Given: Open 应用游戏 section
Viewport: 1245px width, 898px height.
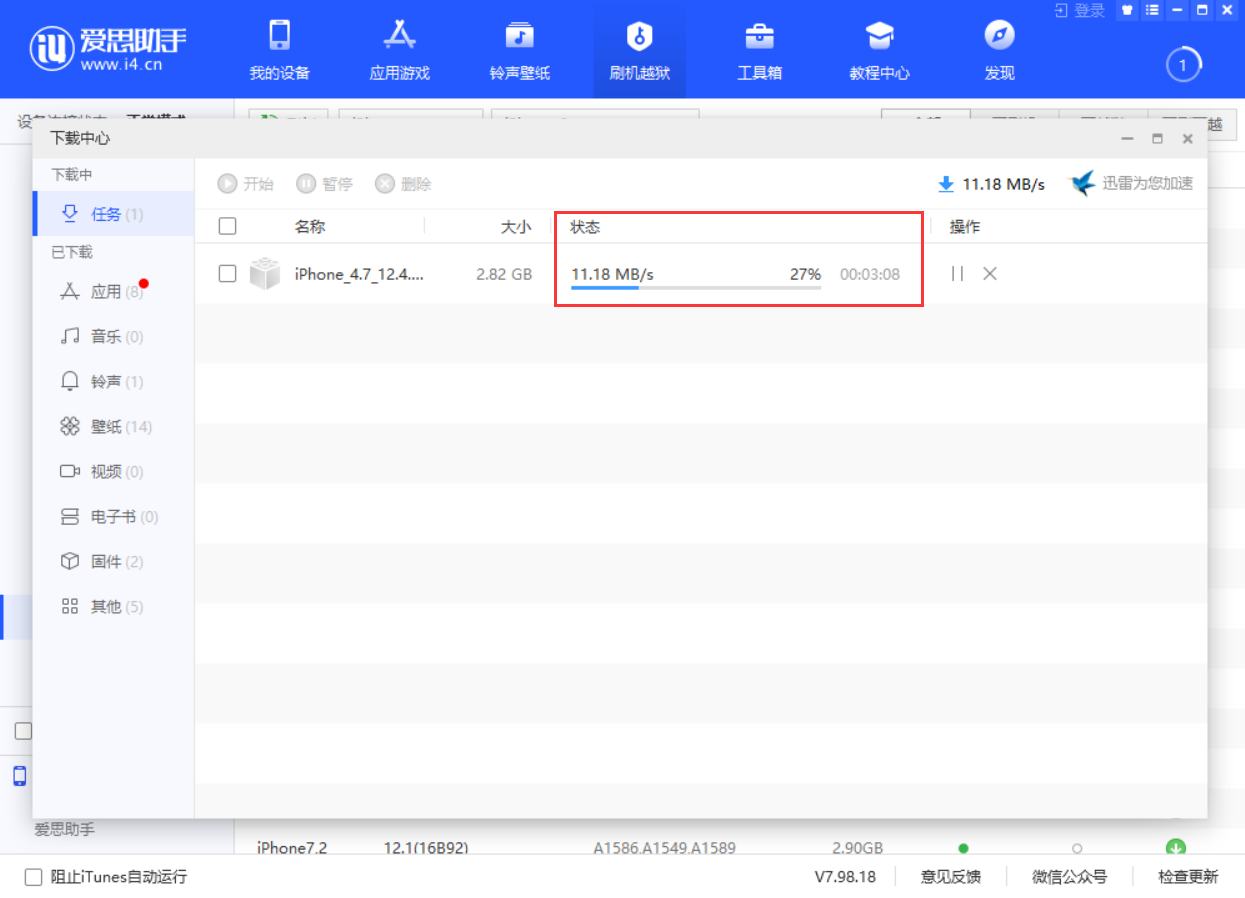Looking at the screenshot, I should coord(399,50).
